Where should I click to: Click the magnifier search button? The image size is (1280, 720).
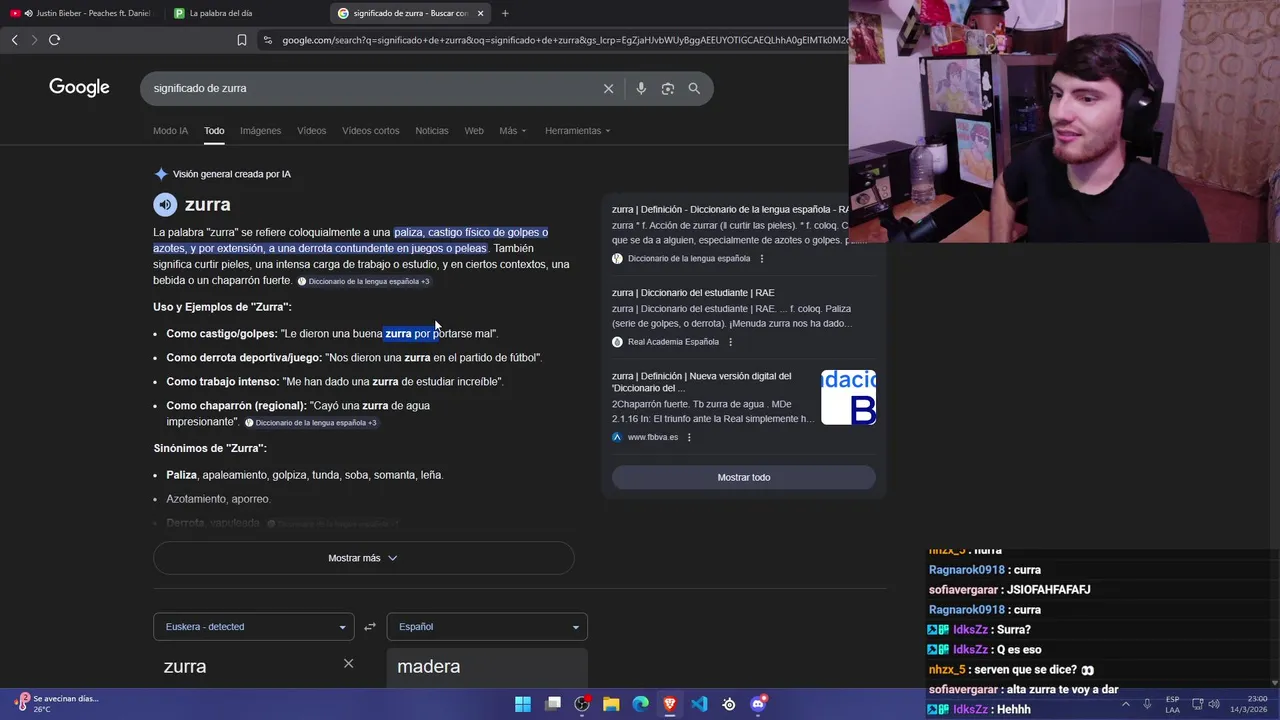[x=694, y=89]
